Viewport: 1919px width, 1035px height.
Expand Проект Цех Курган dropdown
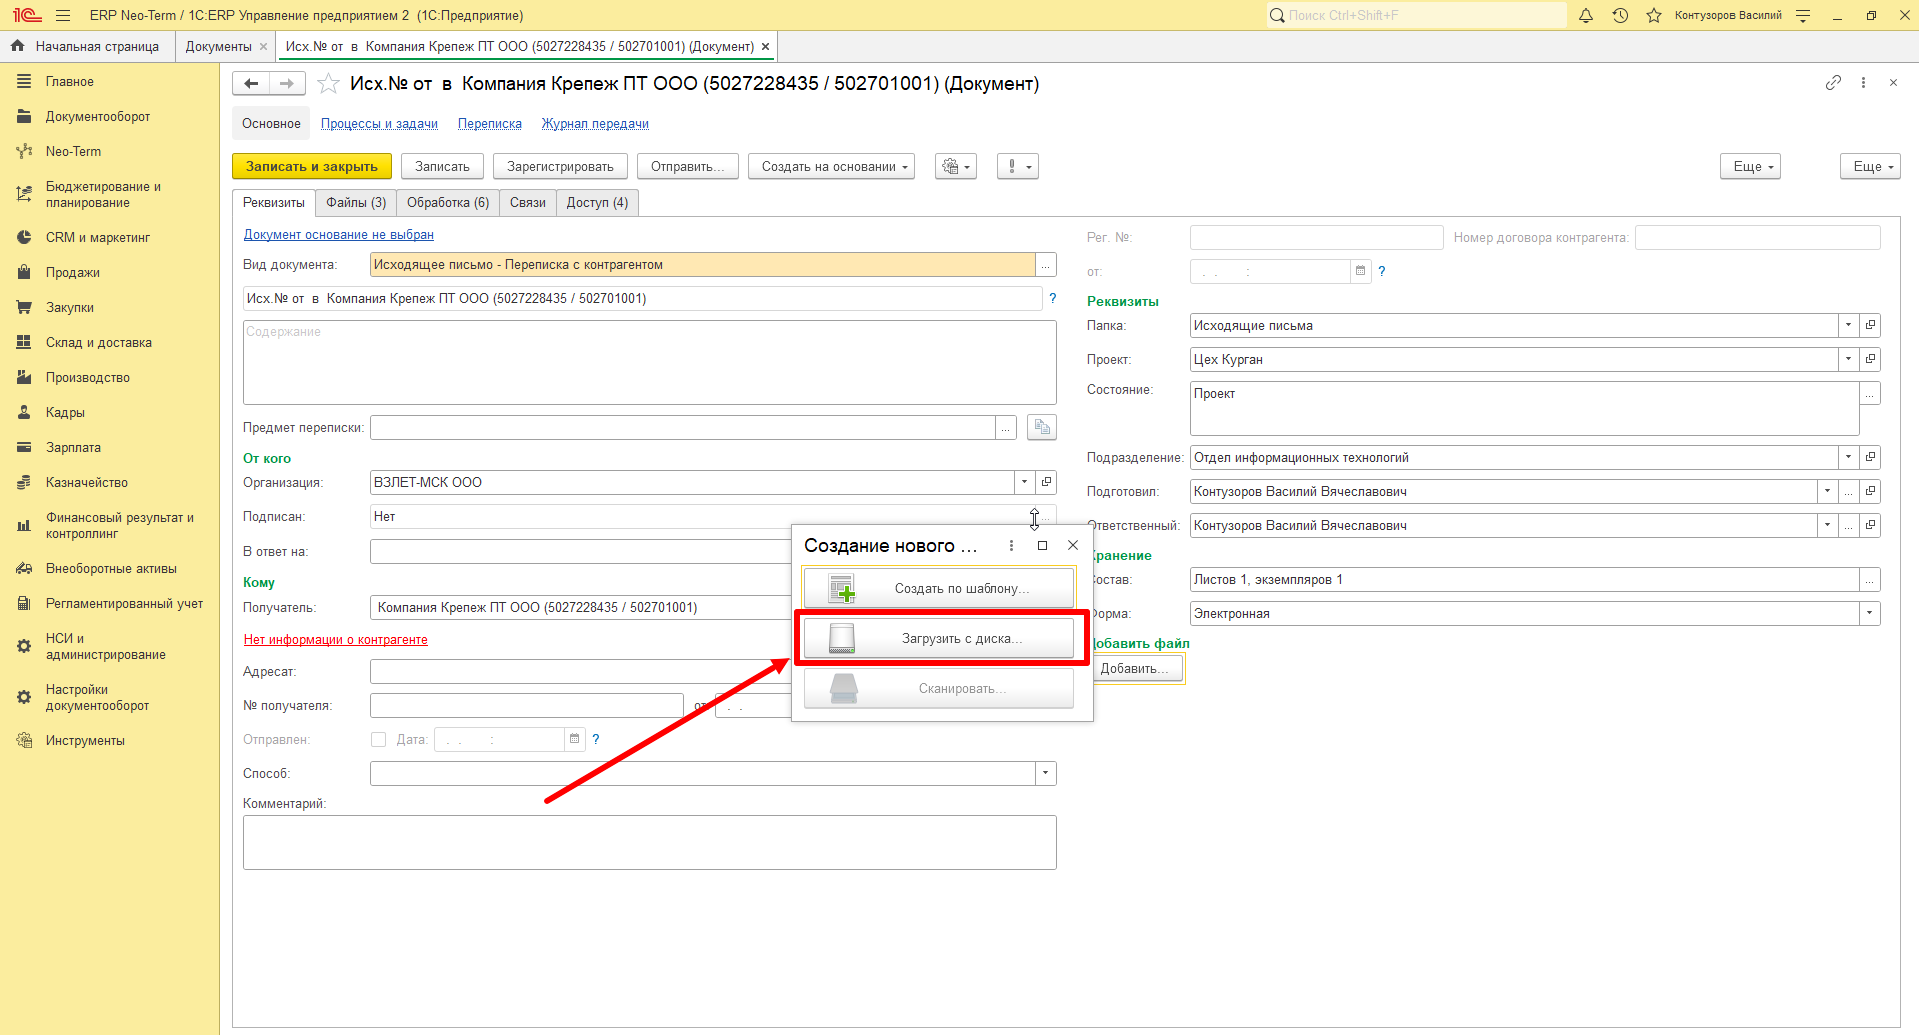(x=1848, y=360)
